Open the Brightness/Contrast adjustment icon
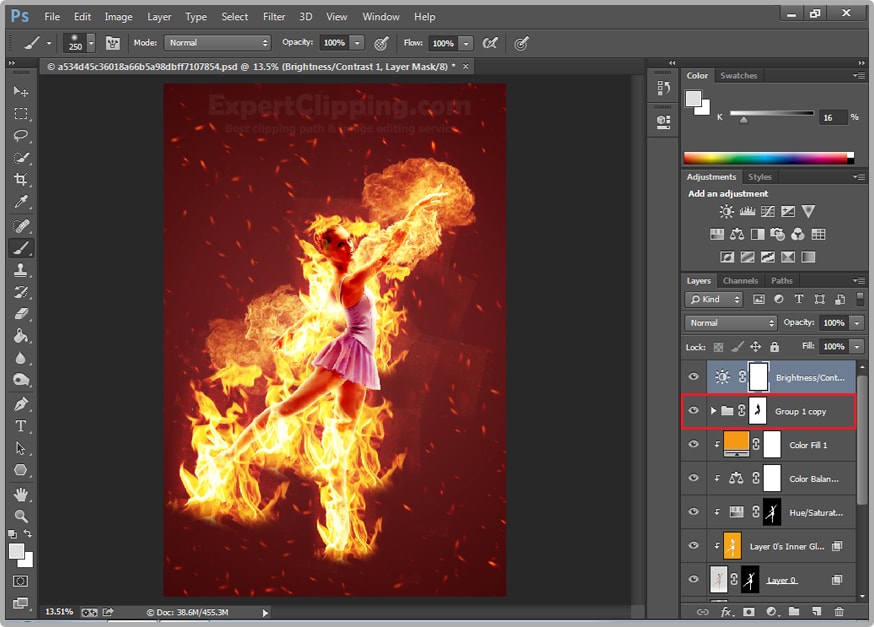874x627 pixels. [726, 211]
